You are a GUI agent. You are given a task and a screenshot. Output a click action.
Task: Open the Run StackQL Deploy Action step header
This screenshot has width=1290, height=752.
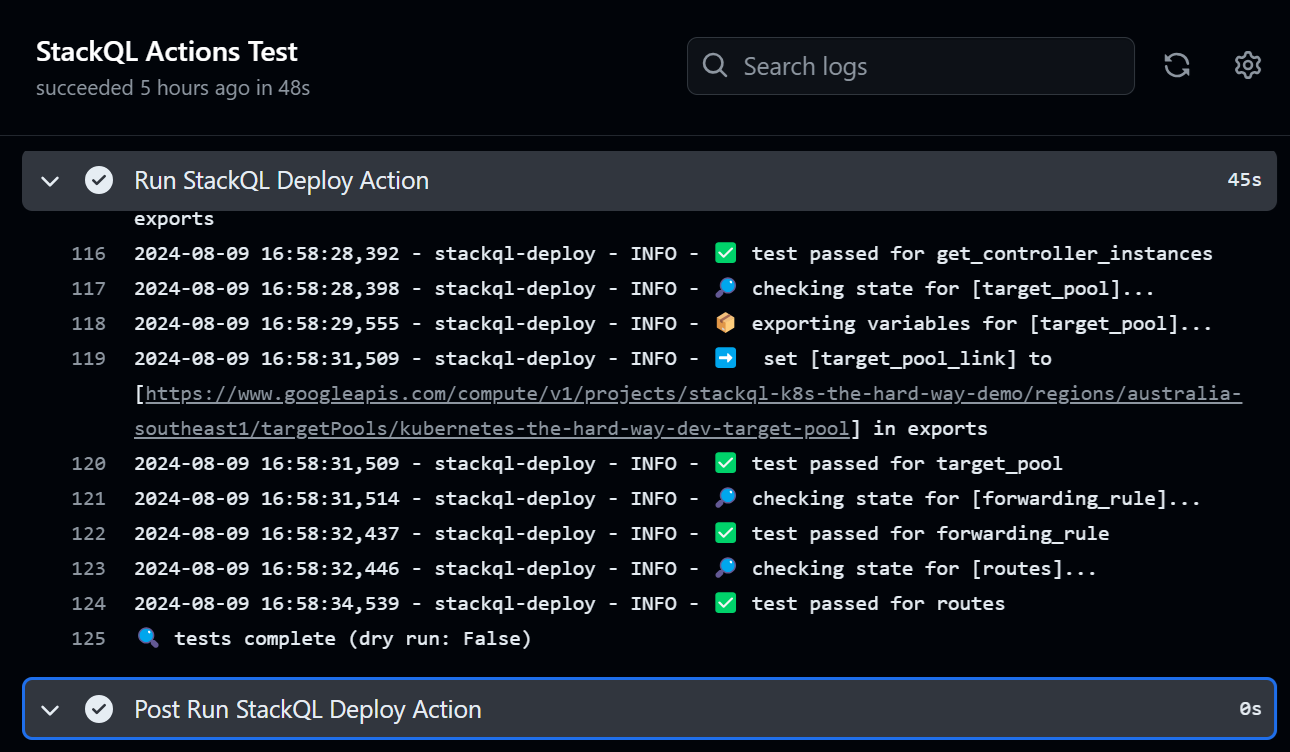tap(281, 180)
